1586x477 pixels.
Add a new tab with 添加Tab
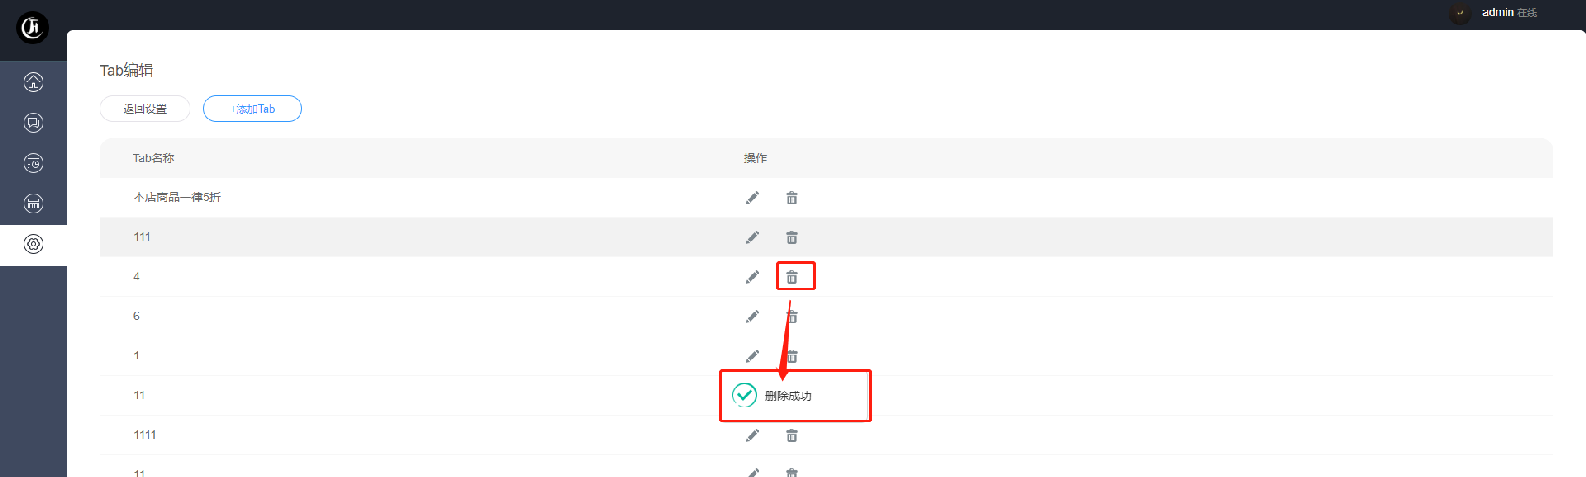[252, 109]
